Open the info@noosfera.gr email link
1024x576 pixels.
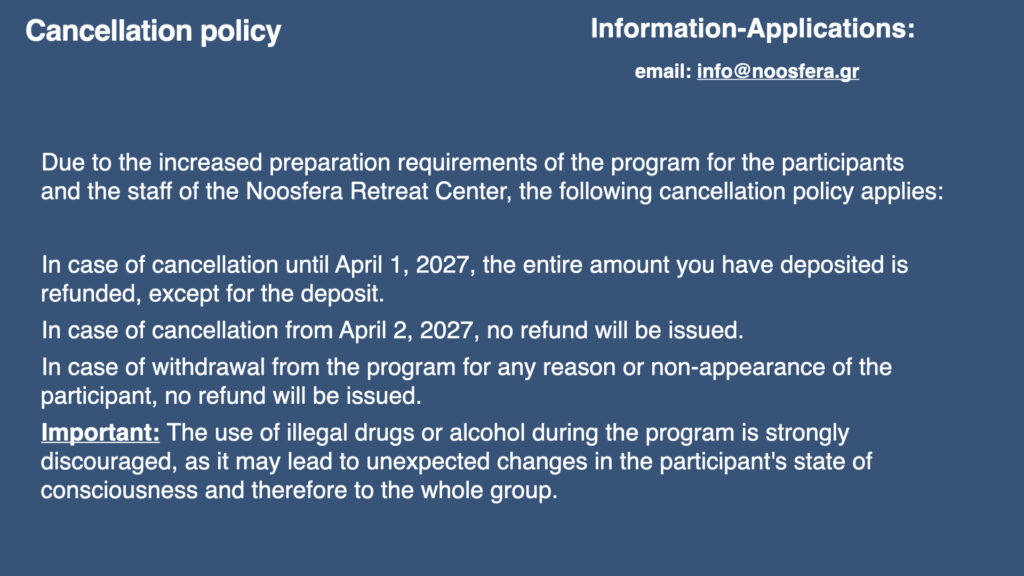777,73
